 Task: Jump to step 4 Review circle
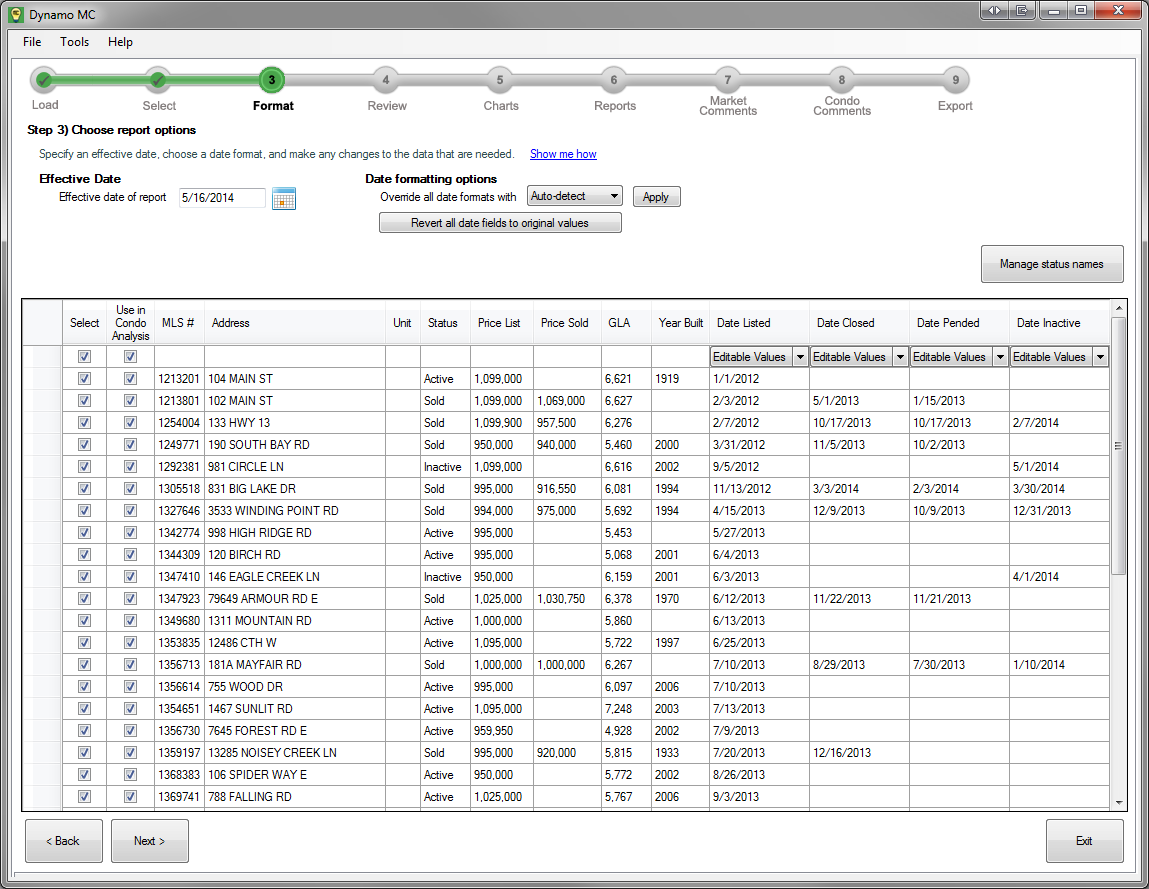click(x=386, y=80)
